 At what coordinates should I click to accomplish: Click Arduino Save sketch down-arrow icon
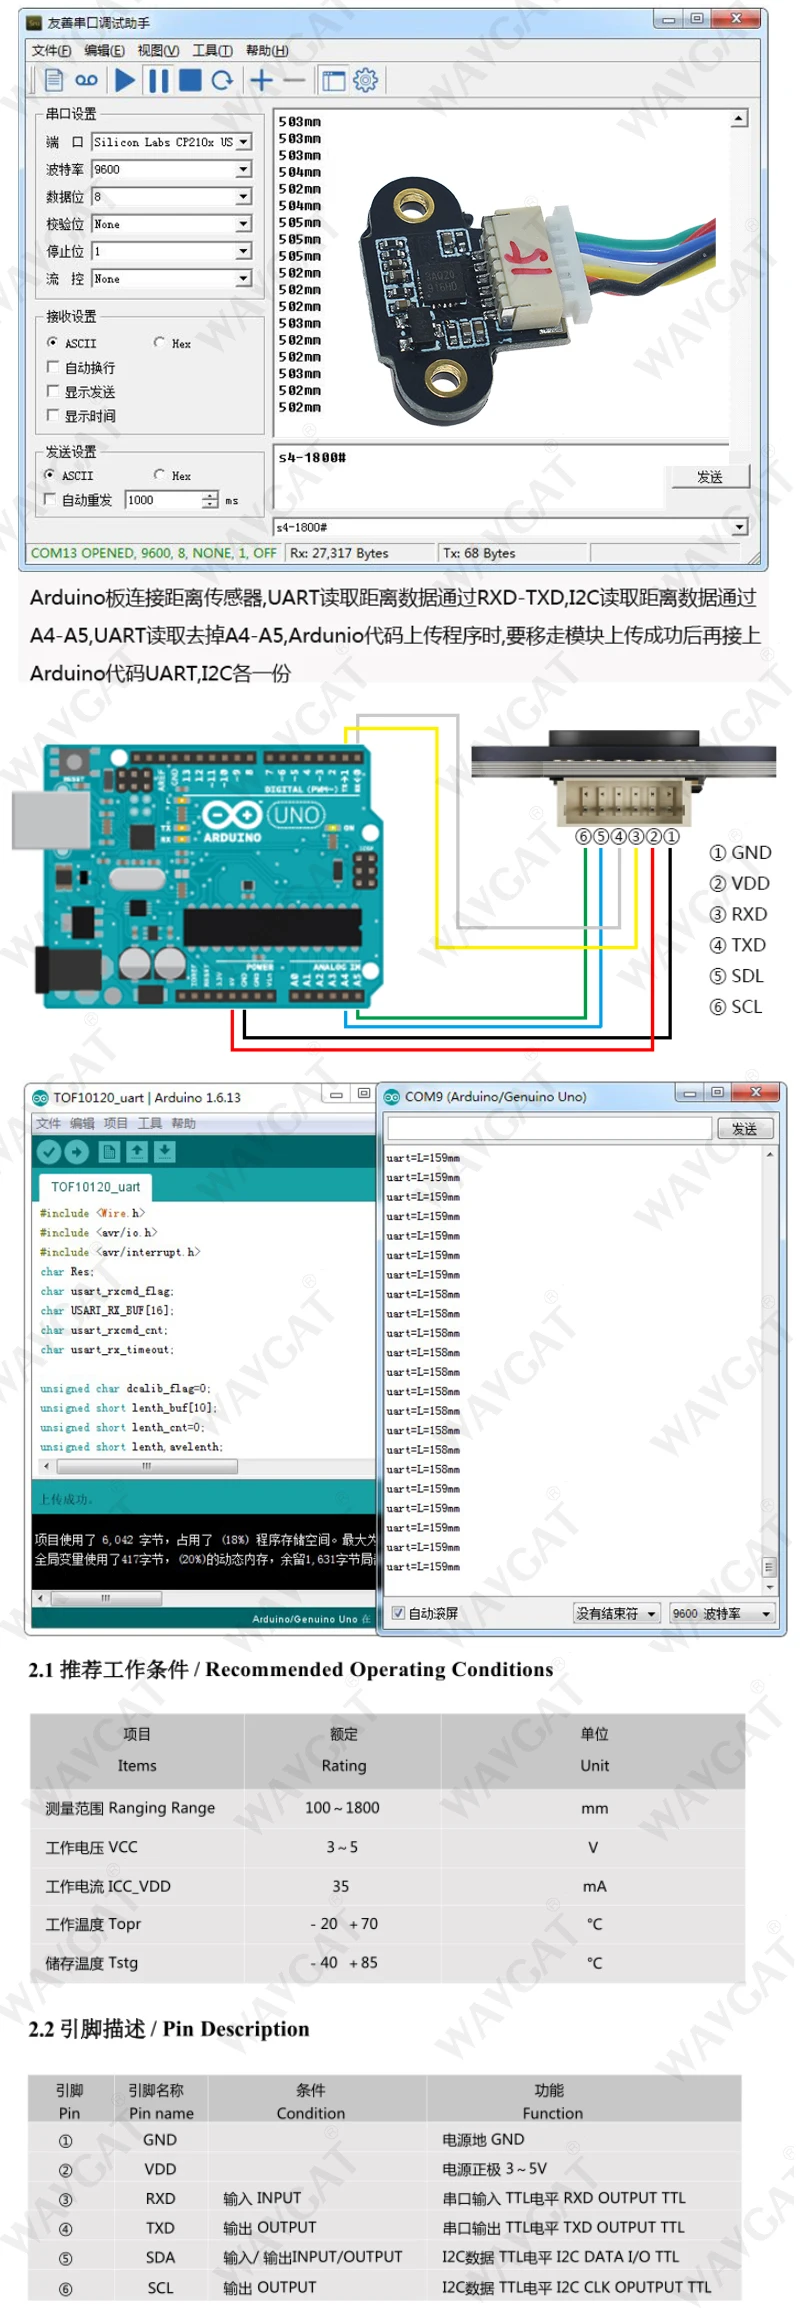point(165,1152)
